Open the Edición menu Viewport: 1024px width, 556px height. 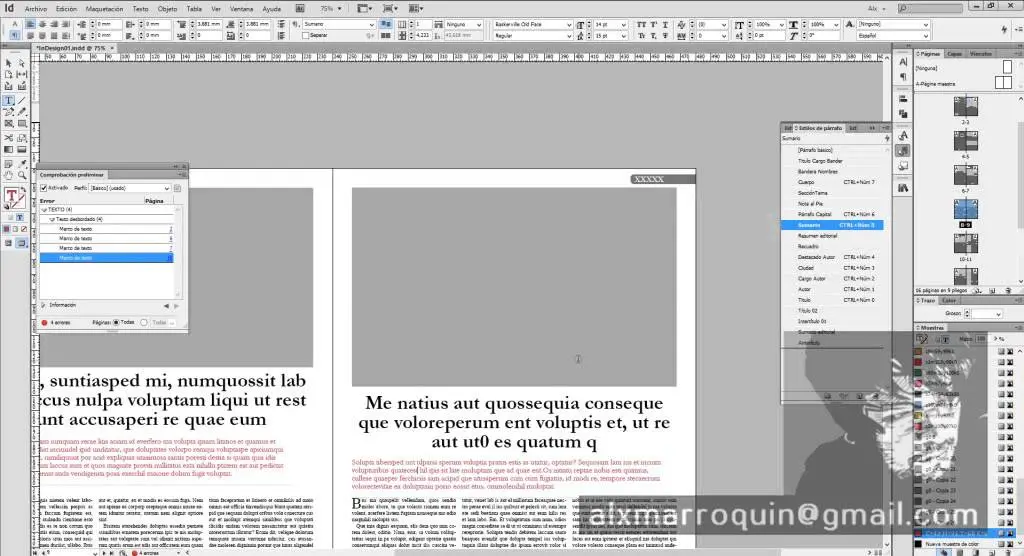point(66,9)
